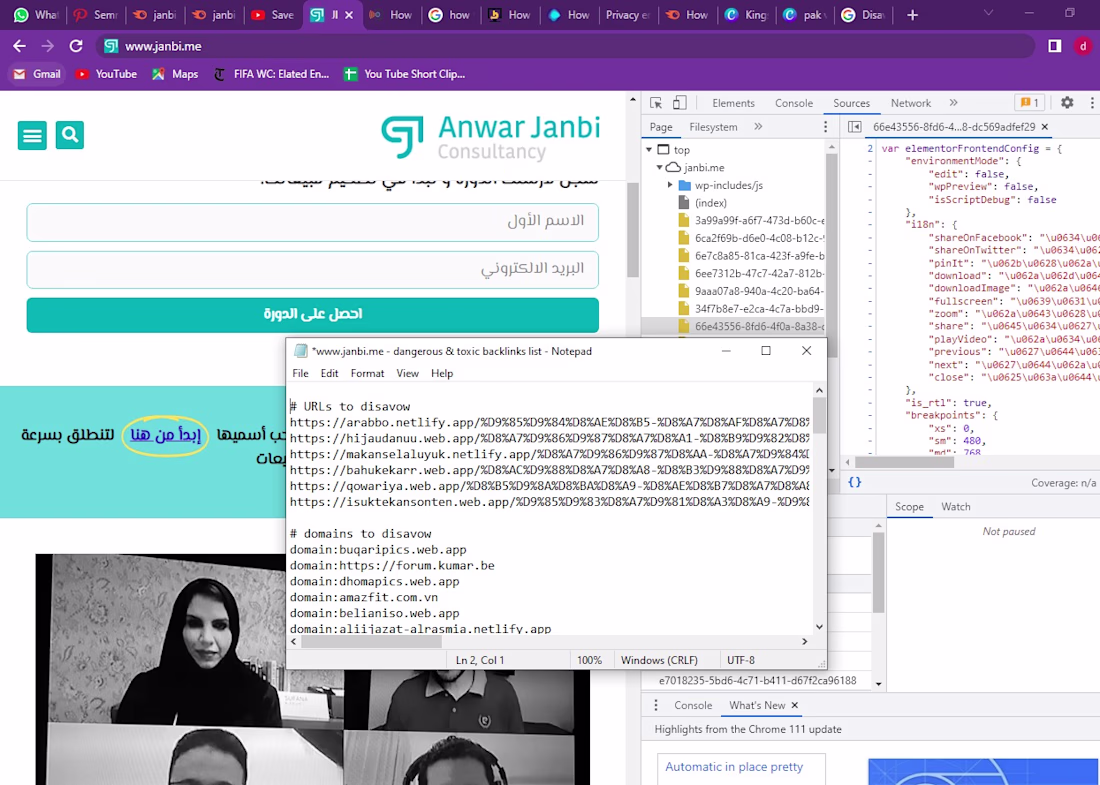
Task: Click '# domains to disavow' line in Notepad
Action: point(360,534)
